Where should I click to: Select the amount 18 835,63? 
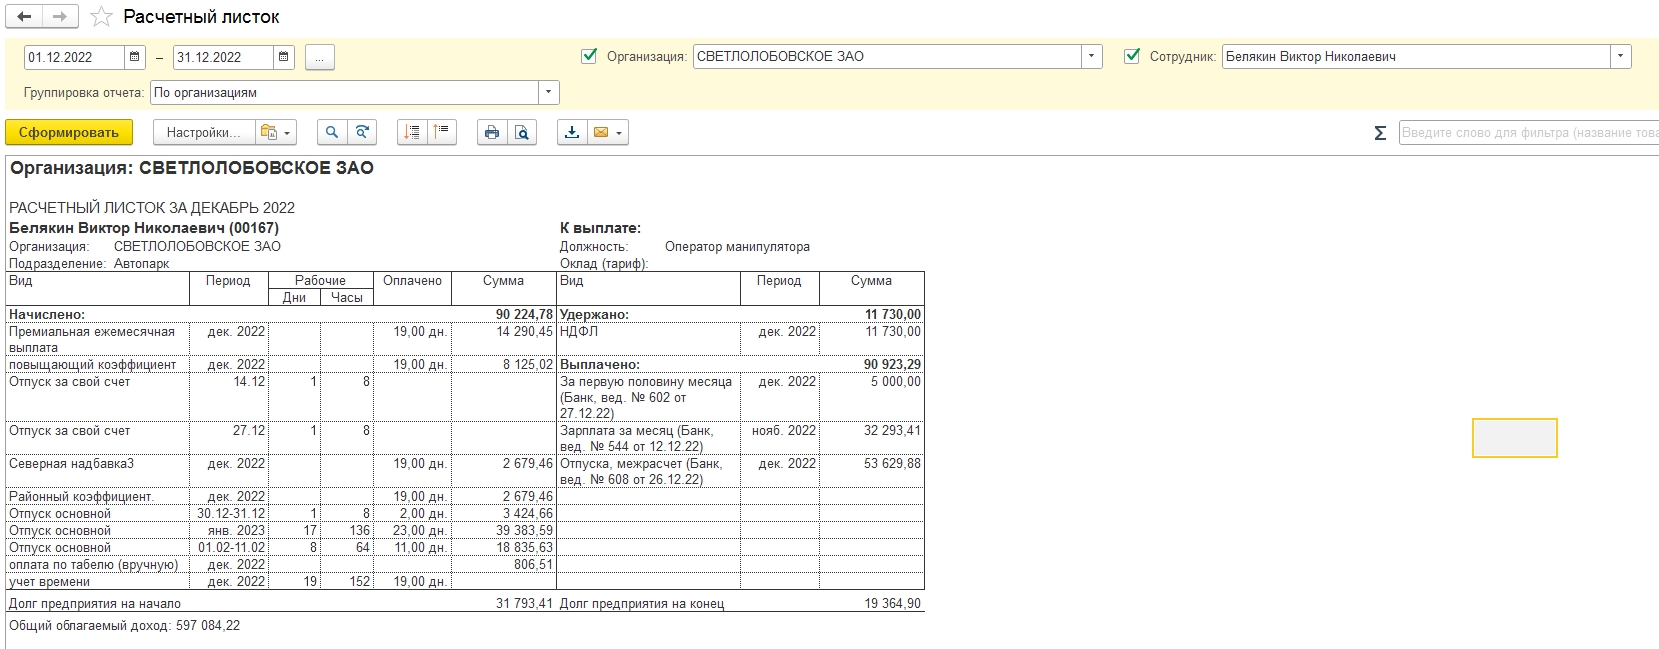coord(524,548)
